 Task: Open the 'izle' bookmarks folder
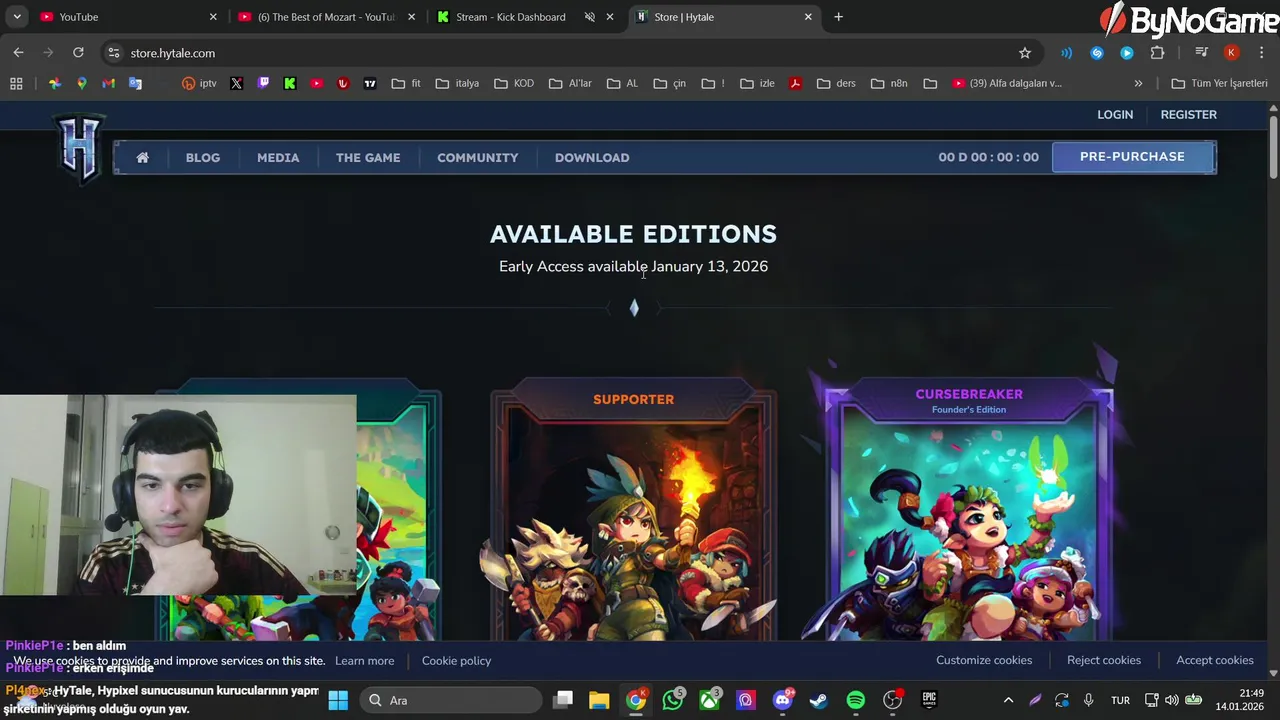757,83
